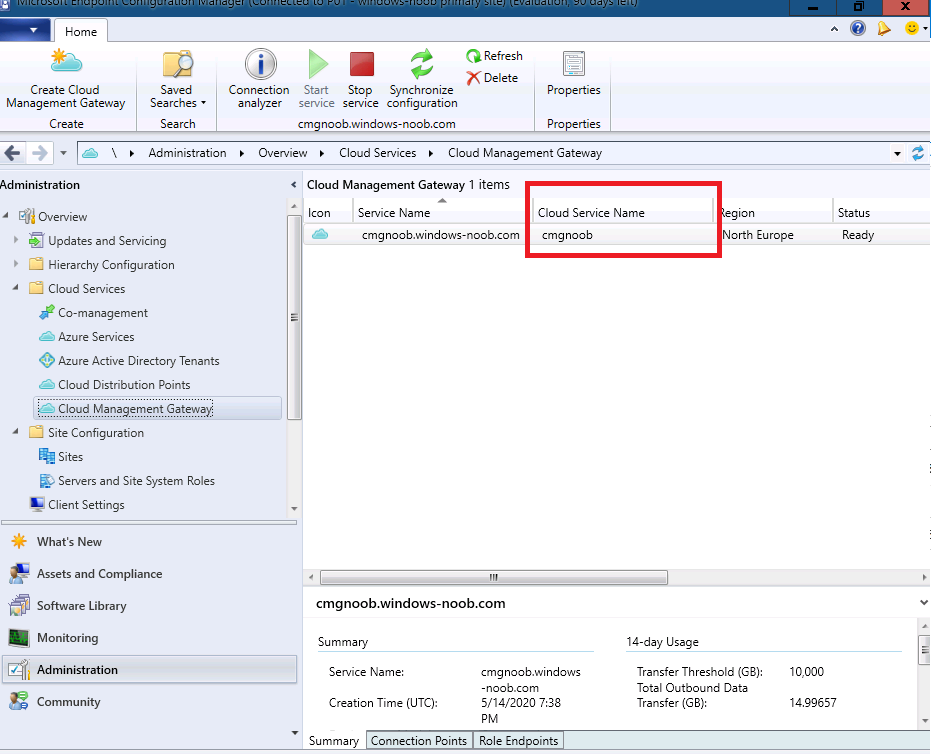Click Cloud Management Gateway breadcrumb
The image size is (931, 754).
click(525, 153)
